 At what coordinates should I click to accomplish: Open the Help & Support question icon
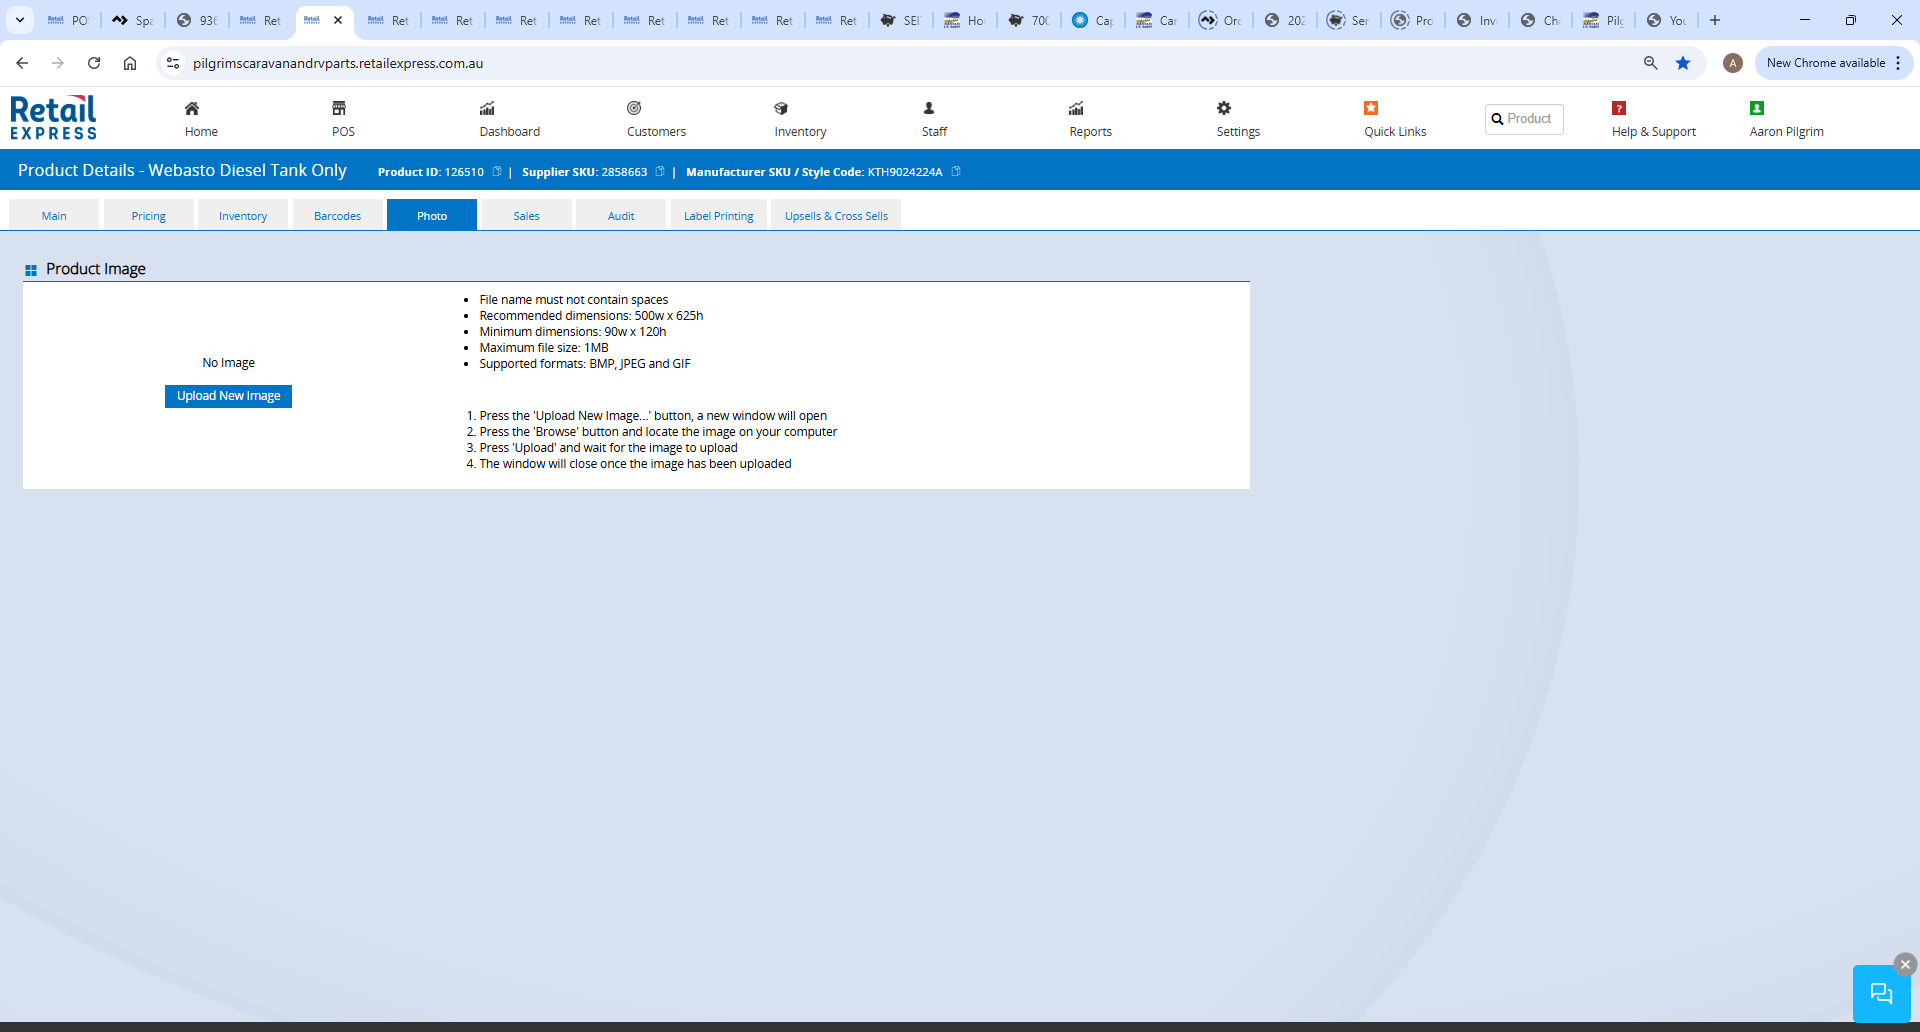[1619, 108]
